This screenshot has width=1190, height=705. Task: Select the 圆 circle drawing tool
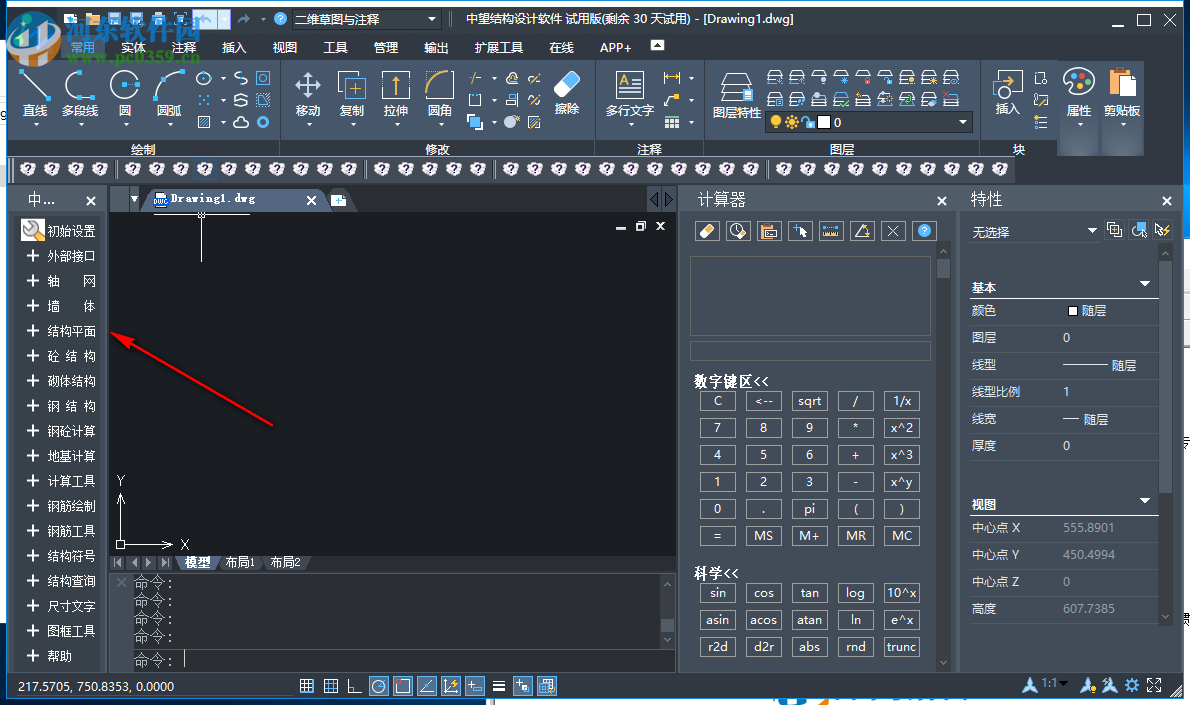tap(125, 94)
